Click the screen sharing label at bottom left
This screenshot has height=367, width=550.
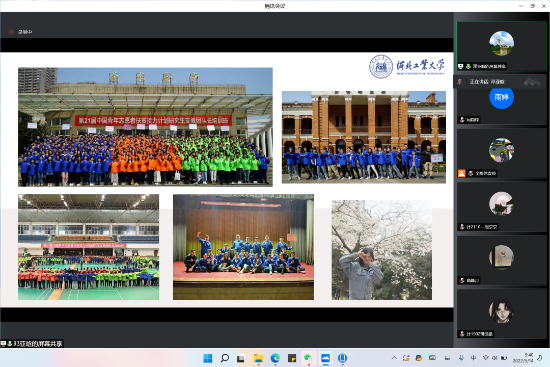pos(32,344)
